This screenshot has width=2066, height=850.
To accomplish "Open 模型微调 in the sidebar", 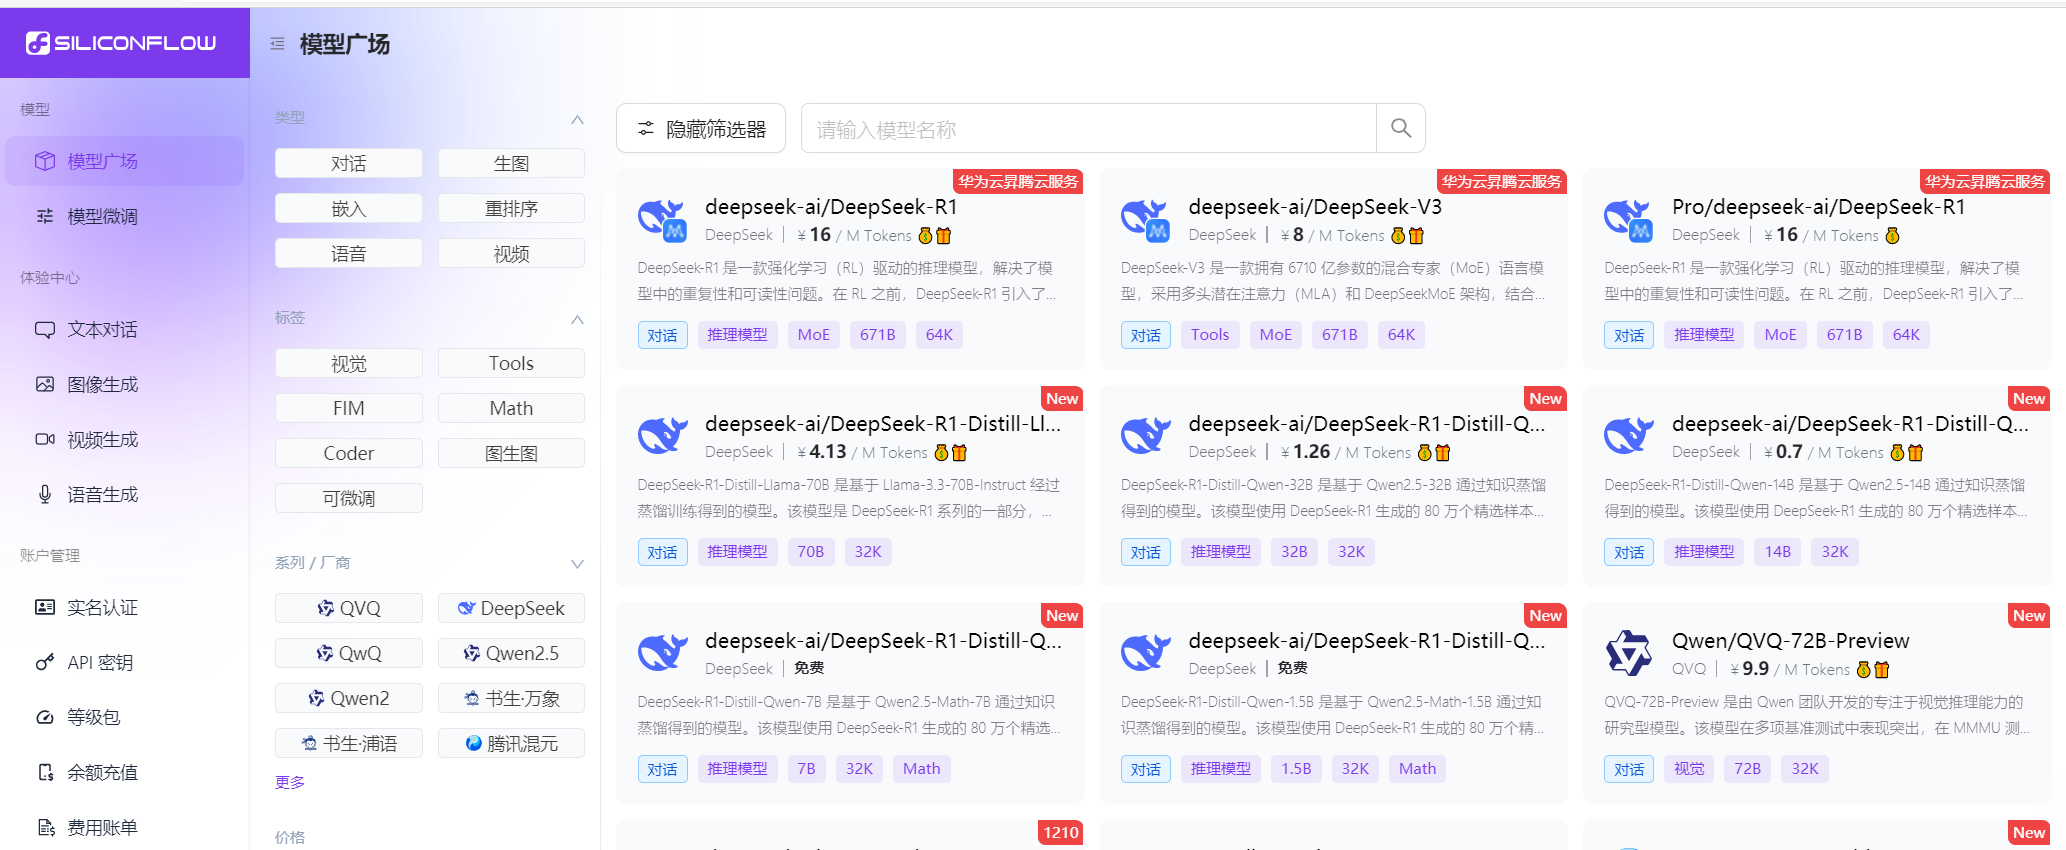I will tap(125, 216).
